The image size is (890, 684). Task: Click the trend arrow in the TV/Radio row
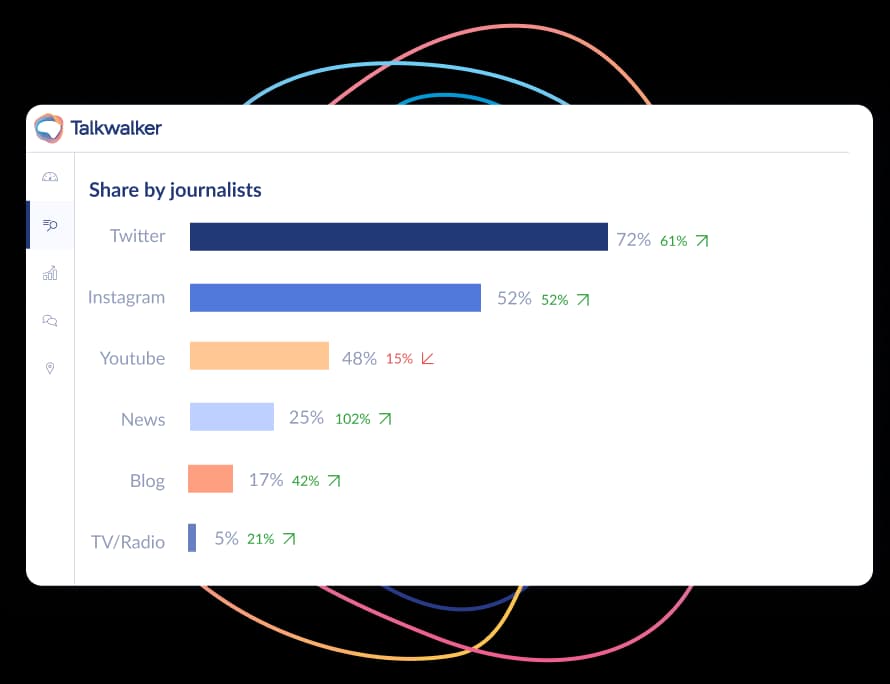[289, 539]
